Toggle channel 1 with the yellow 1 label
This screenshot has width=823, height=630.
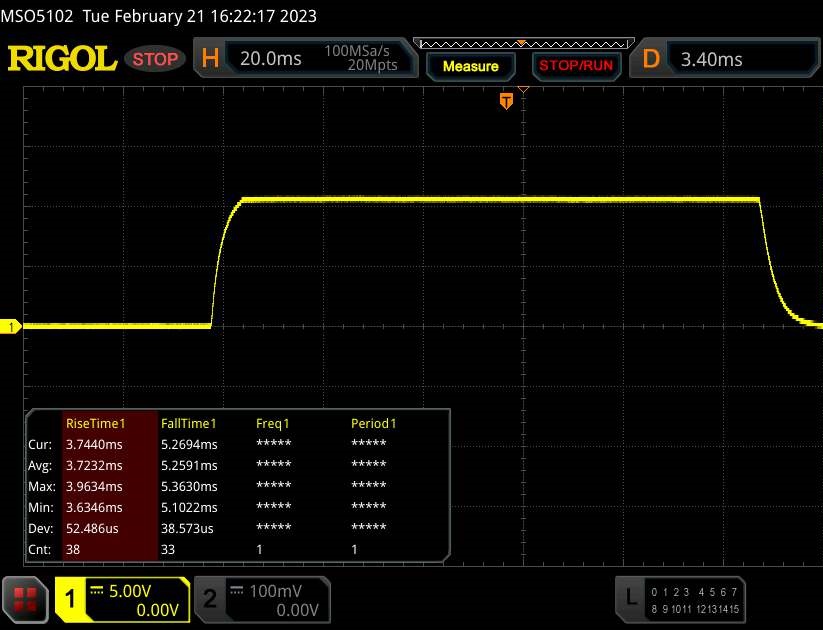71,599
